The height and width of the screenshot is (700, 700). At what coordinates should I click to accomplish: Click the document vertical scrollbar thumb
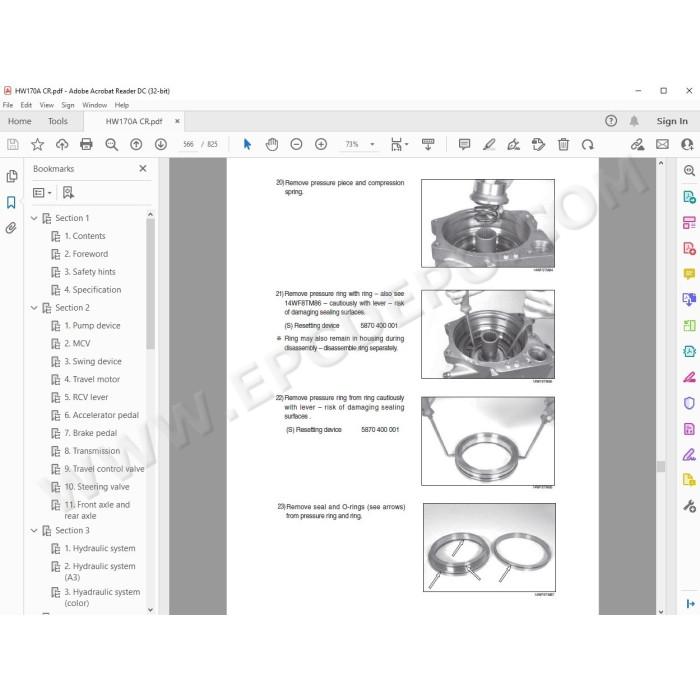click(x=661, y=467)
